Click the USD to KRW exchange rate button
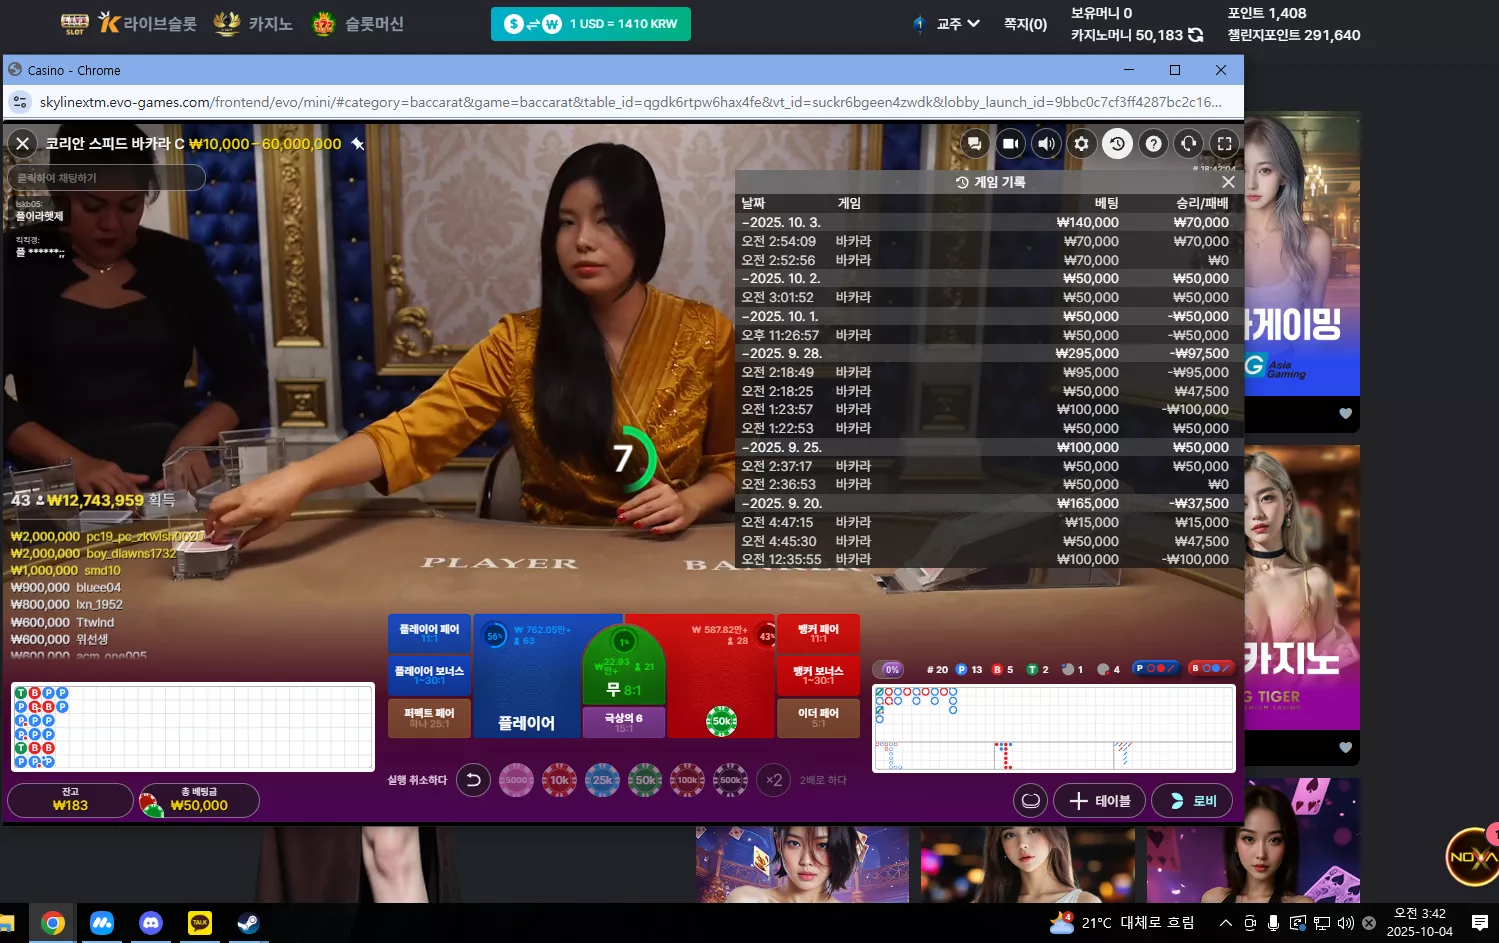 coord(591,24)
